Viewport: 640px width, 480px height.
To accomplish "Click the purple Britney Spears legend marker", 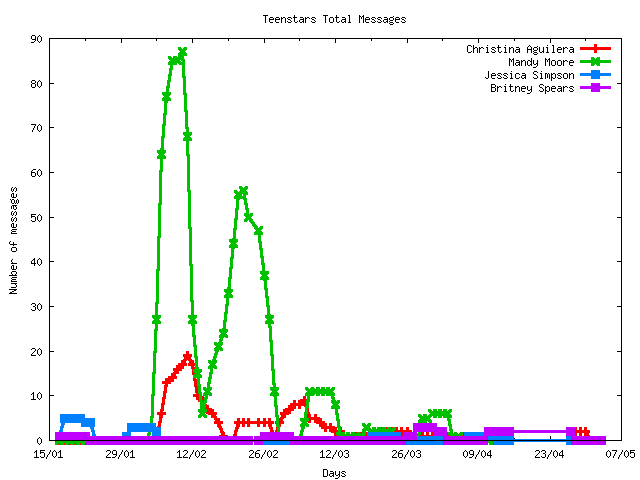I will (595, 88).
